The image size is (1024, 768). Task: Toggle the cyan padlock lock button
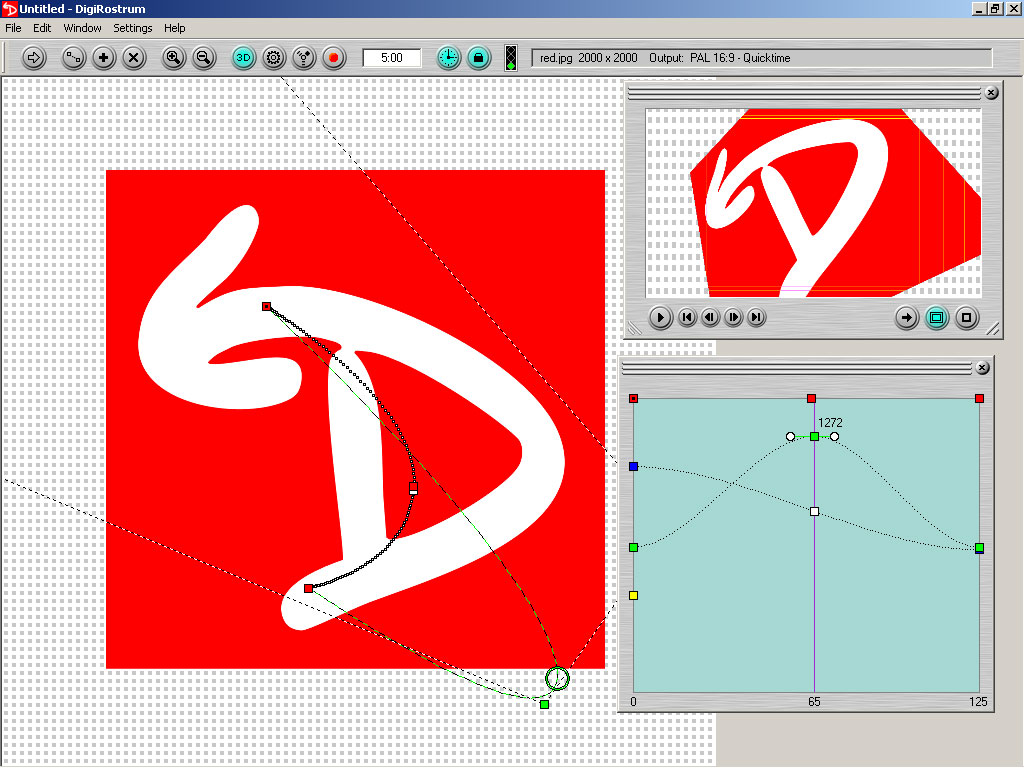pos(479,57)
